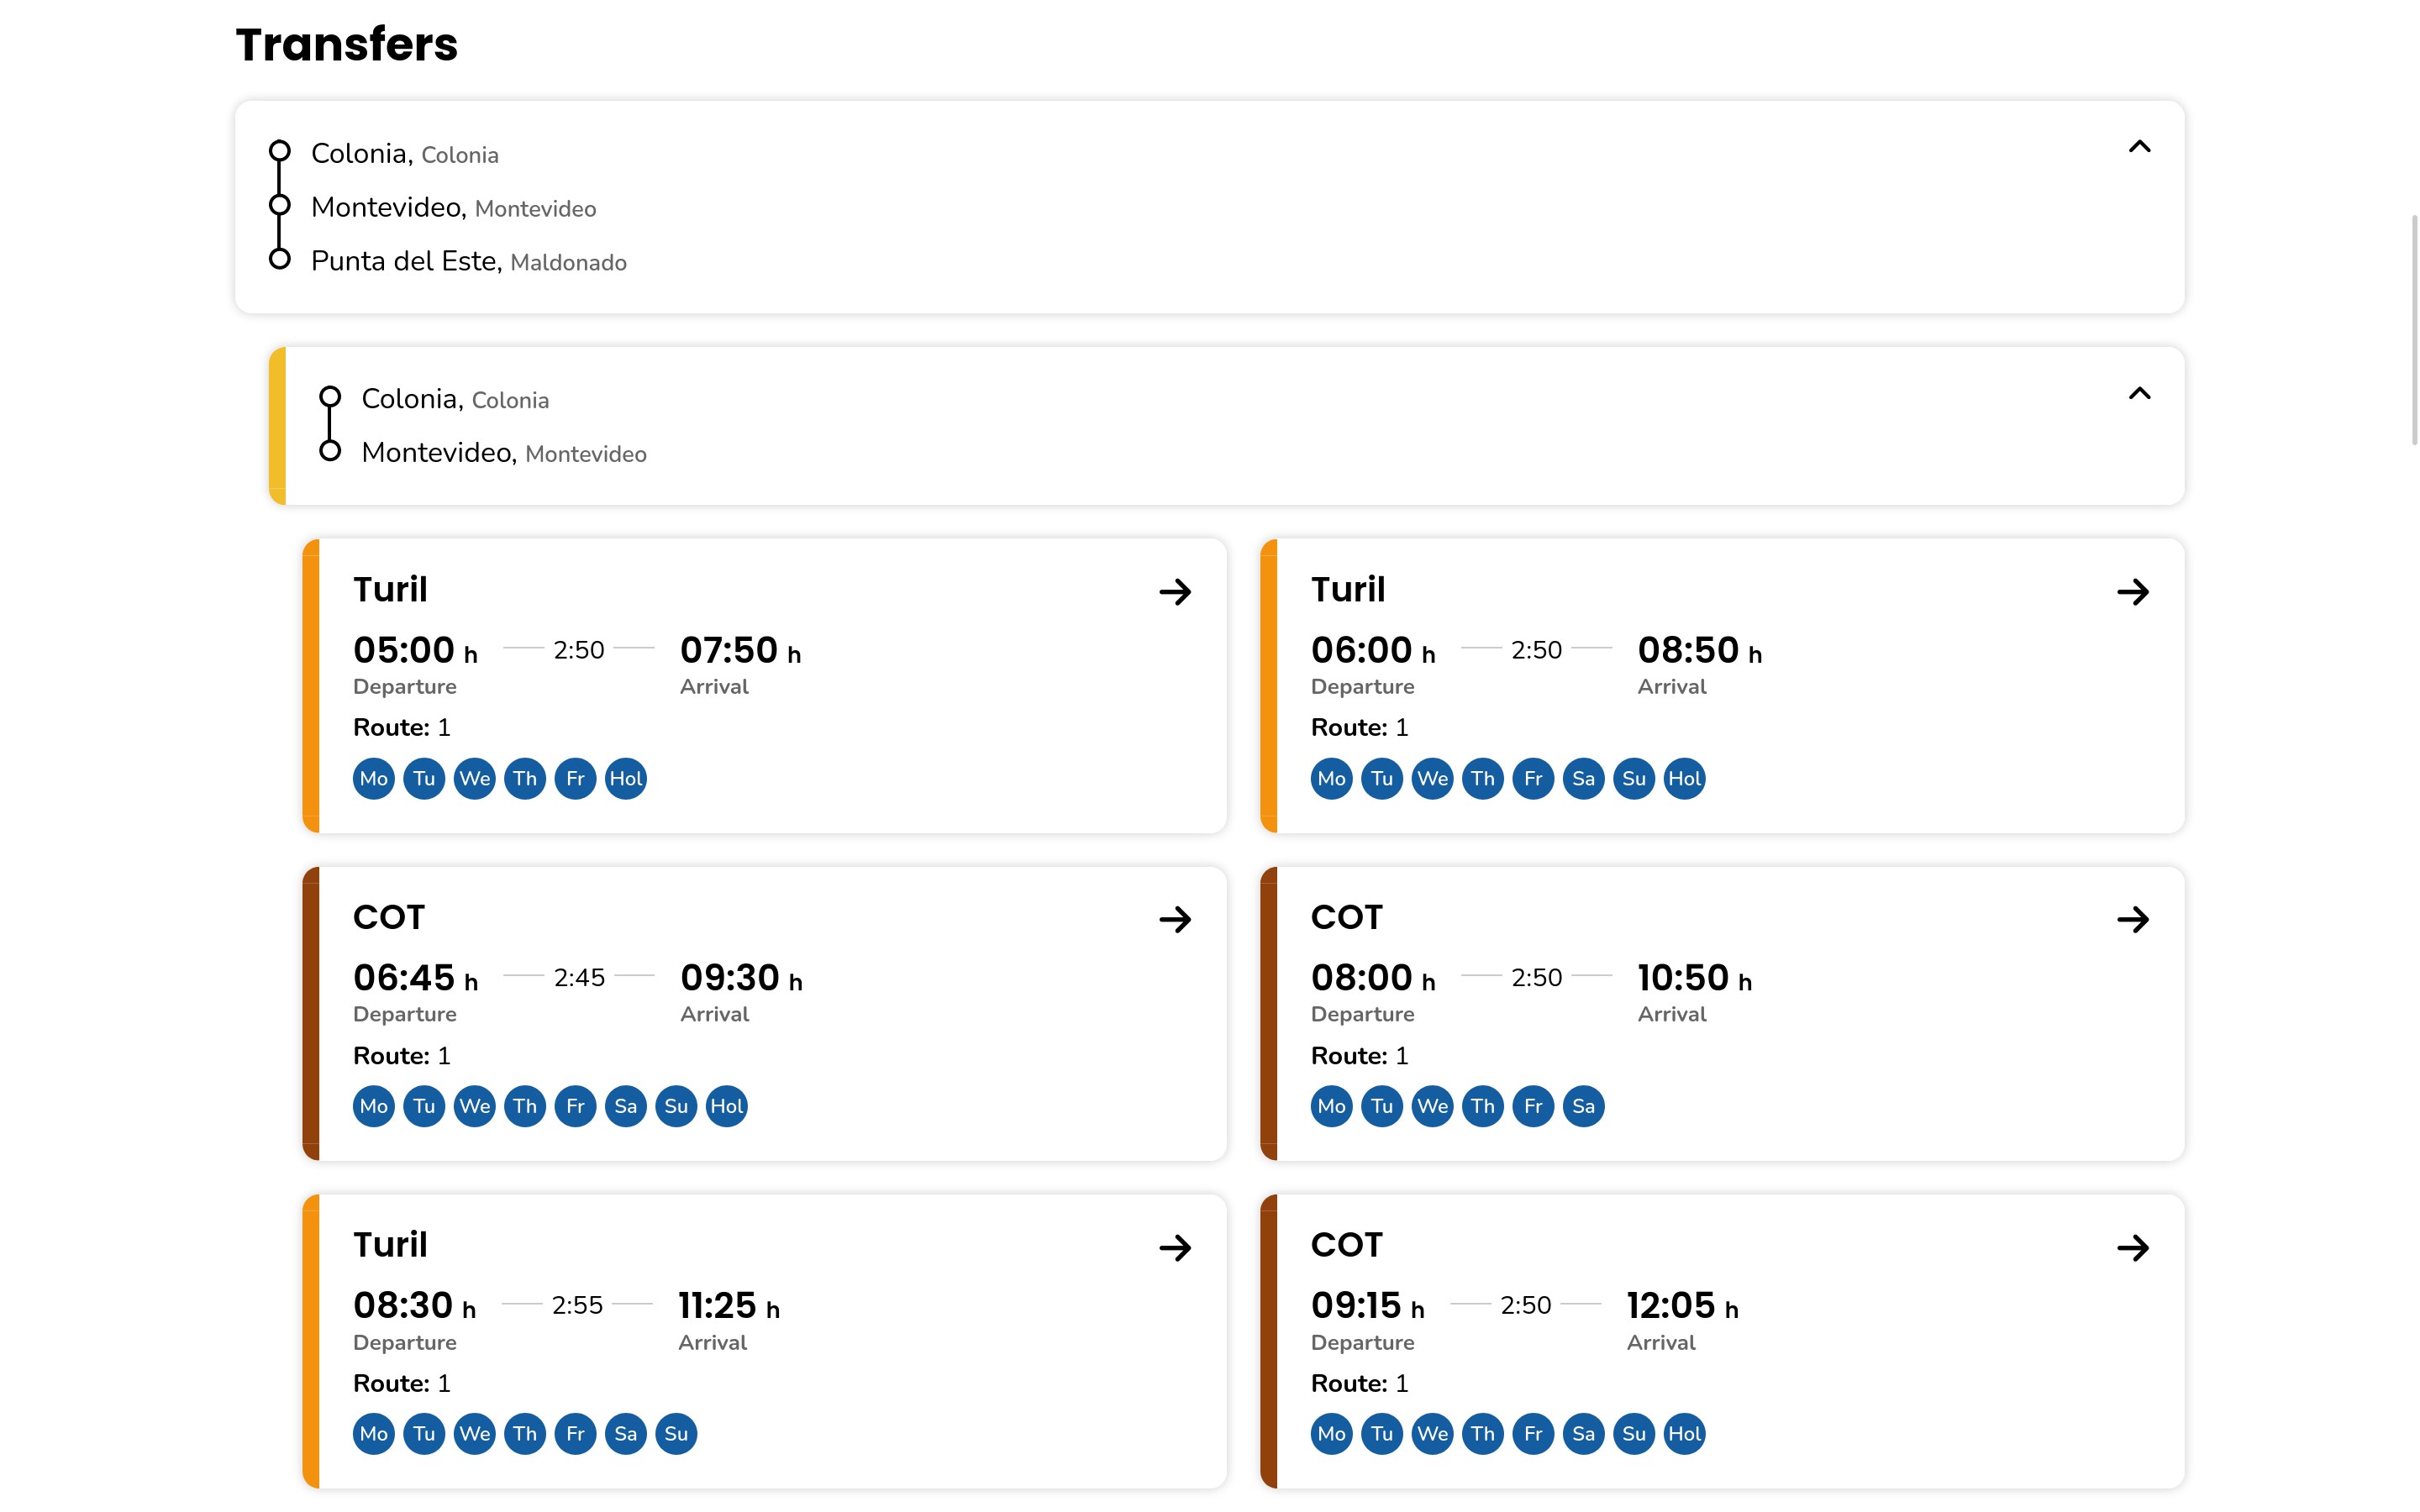Image resolution: width=2420 pixels, height=1512 pixels.
Task: Select the Montevideo stop in top route
Action: coord(387,207)
